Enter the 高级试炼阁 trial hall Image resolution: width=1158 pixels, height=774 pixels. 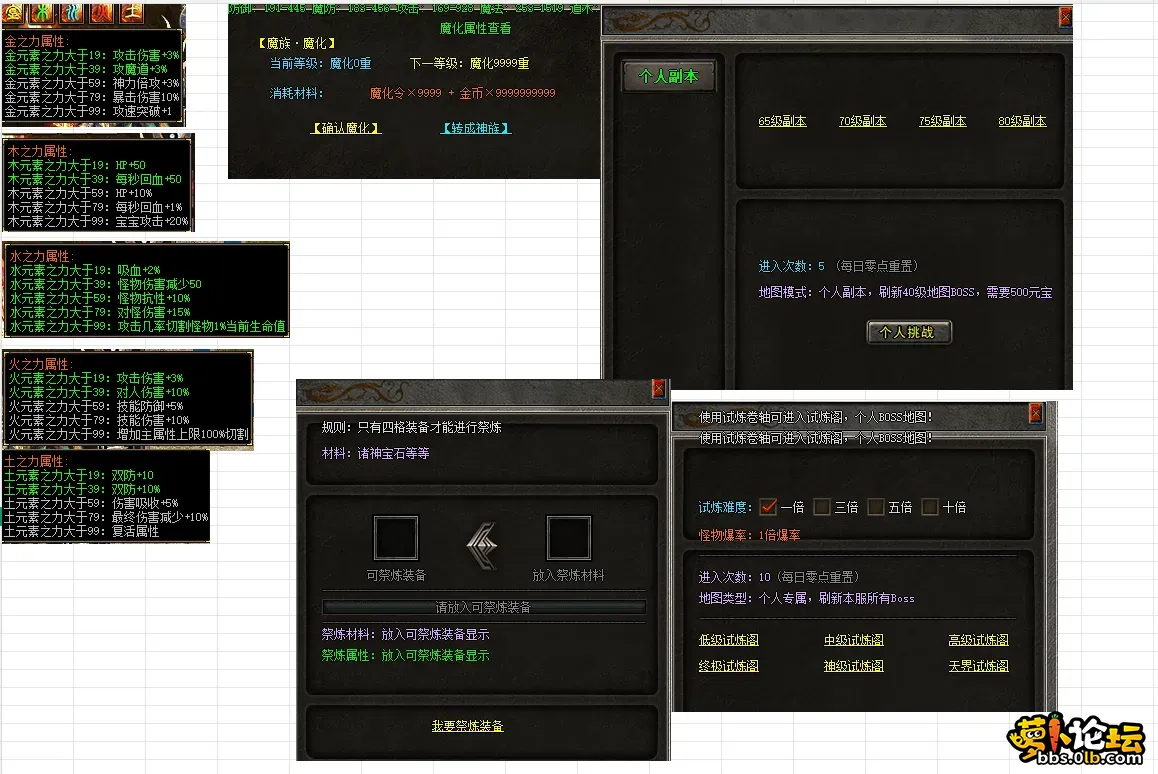point(979,640)
